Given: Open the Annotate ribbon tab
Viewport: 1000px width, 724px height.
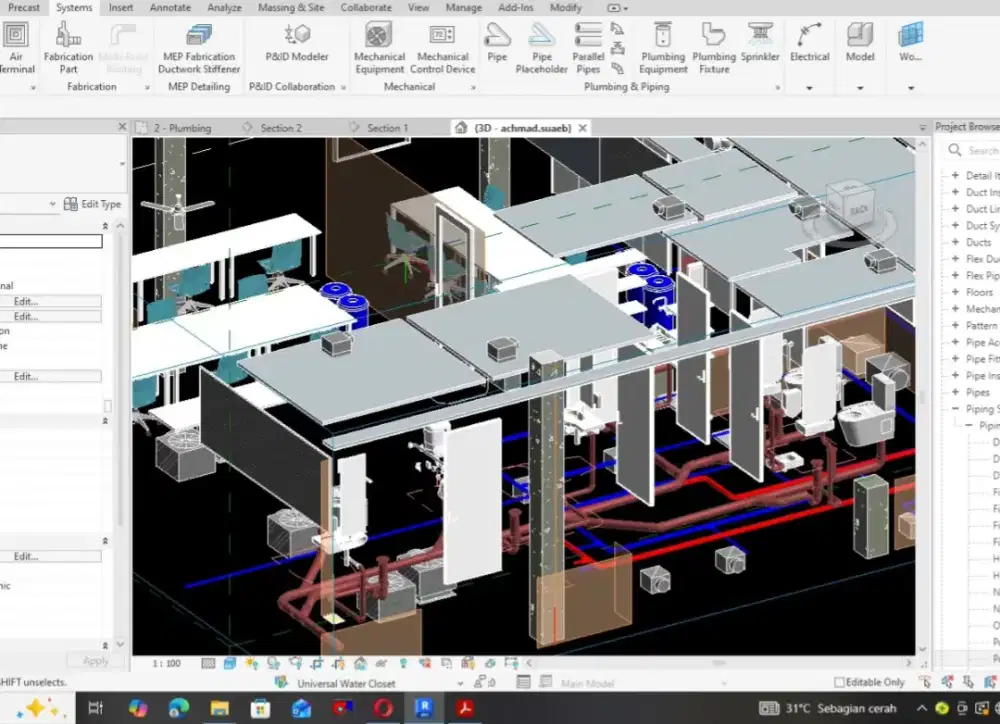Looking at the screenshot, I should 170,8.
